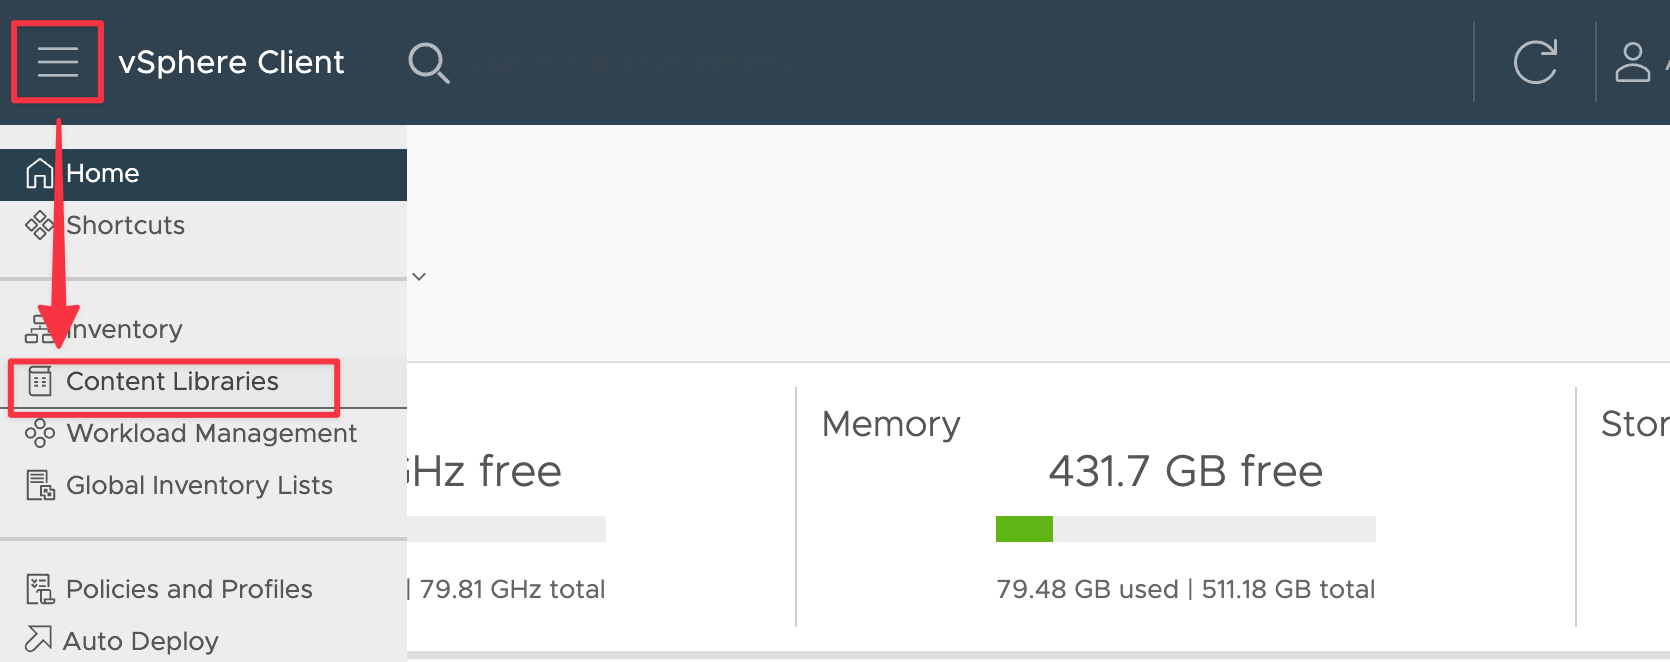Click the vSphere Client title
1670x662 pixels.
[231, 62]
